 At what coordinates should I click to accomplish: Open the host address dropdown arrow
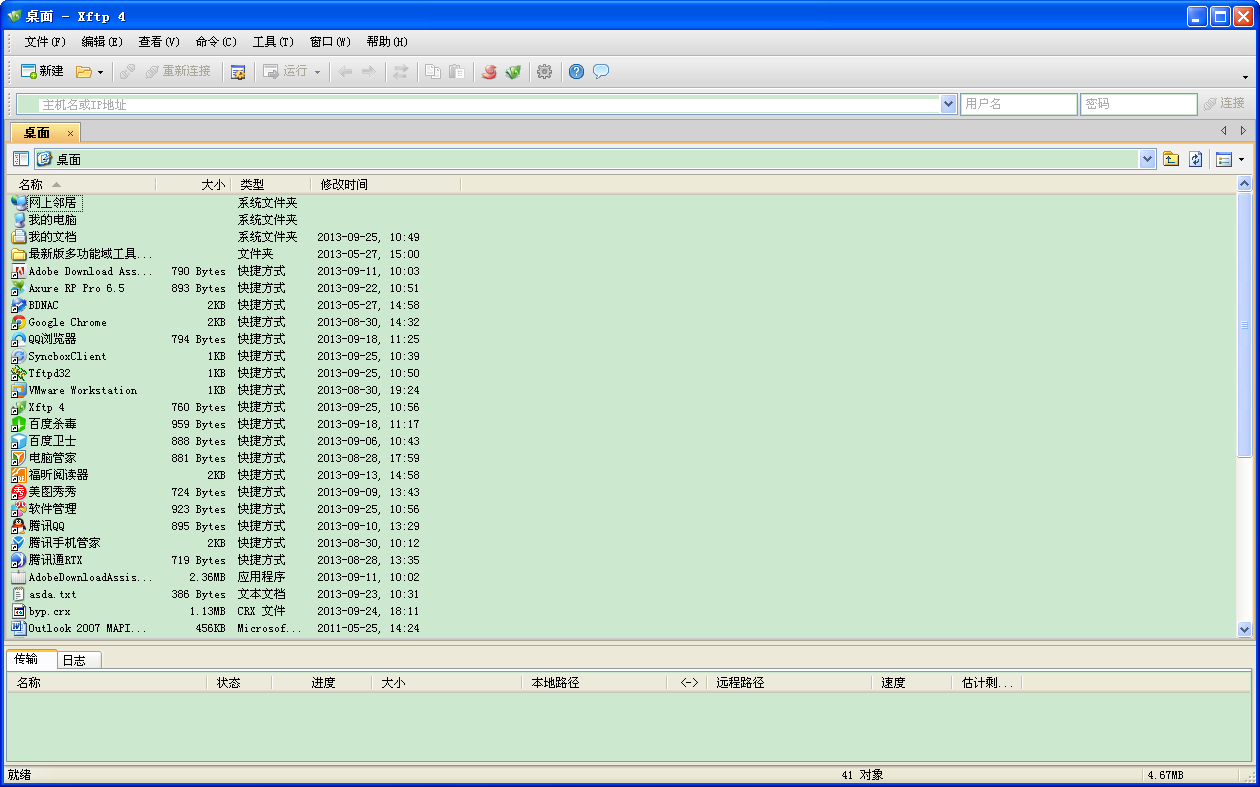pos(947,103)
